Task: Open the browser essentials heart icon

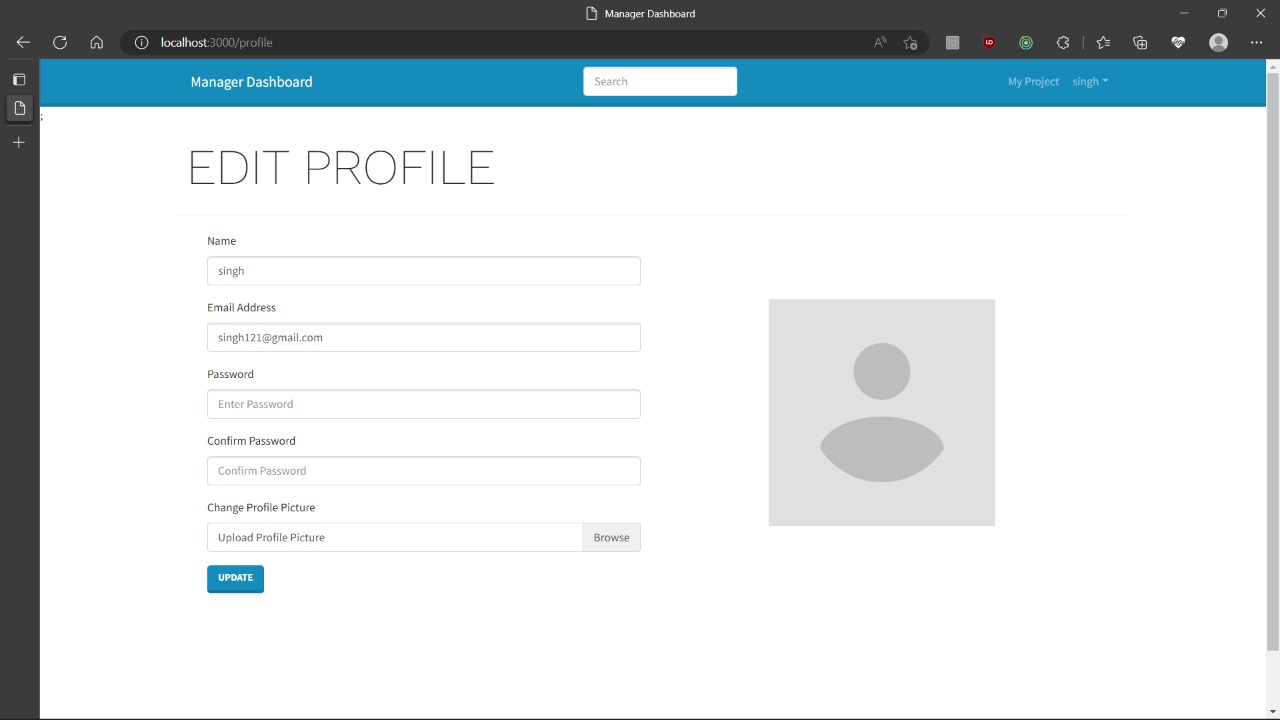Action: click(1178, 42)
